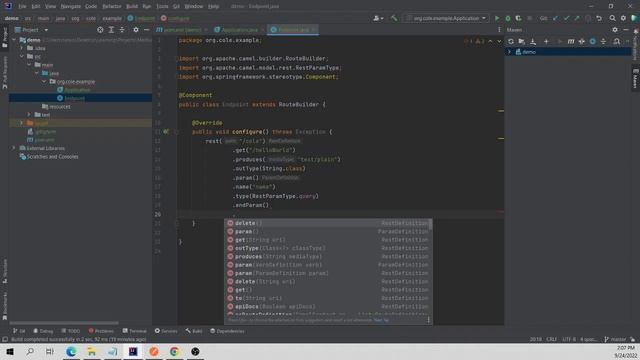Screen dimensions: 640x360
Task: Open Microsoft Edge from the taskbar
Action: [x=71, y=351]
